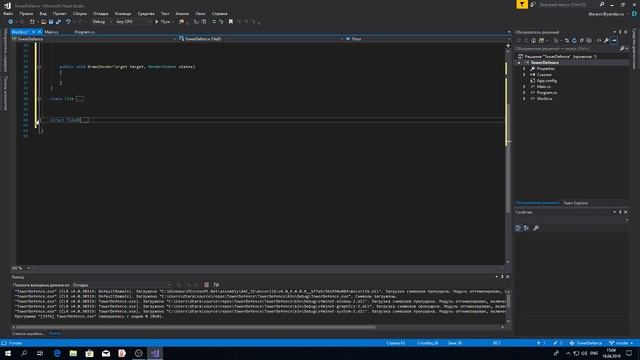
Task: Open the Отладка menu
Action: (100, 13)
